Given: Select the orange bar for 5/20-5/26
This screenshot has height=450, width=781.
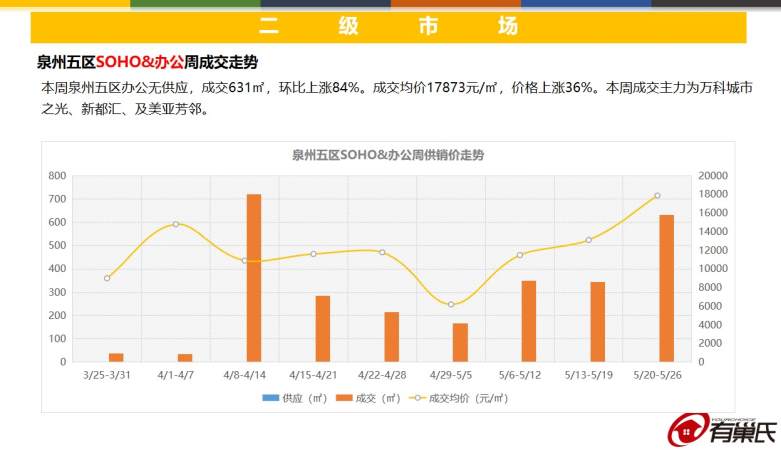Looking at the screenshot, I should 666,289.
